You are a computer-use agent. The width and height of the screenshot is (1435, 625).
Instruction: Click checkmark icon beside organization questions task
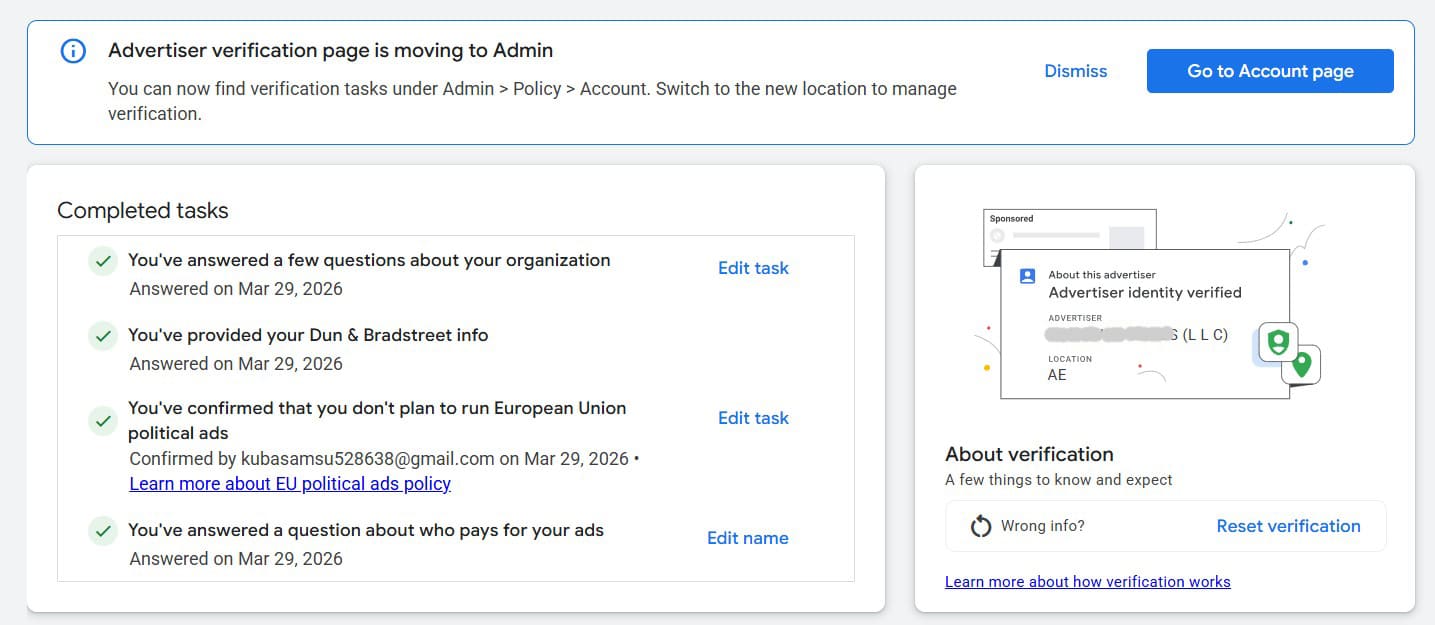(102, 262)
